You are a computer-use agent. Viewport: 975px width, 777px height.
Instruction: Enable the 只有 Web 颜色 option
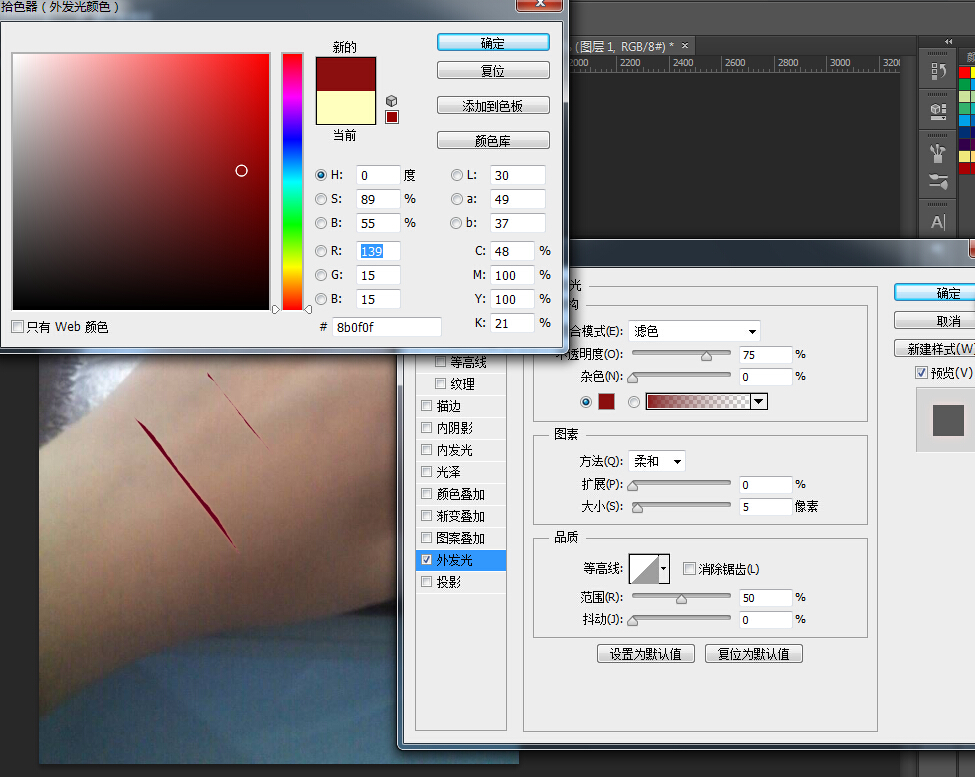click(x=17, y=326)
